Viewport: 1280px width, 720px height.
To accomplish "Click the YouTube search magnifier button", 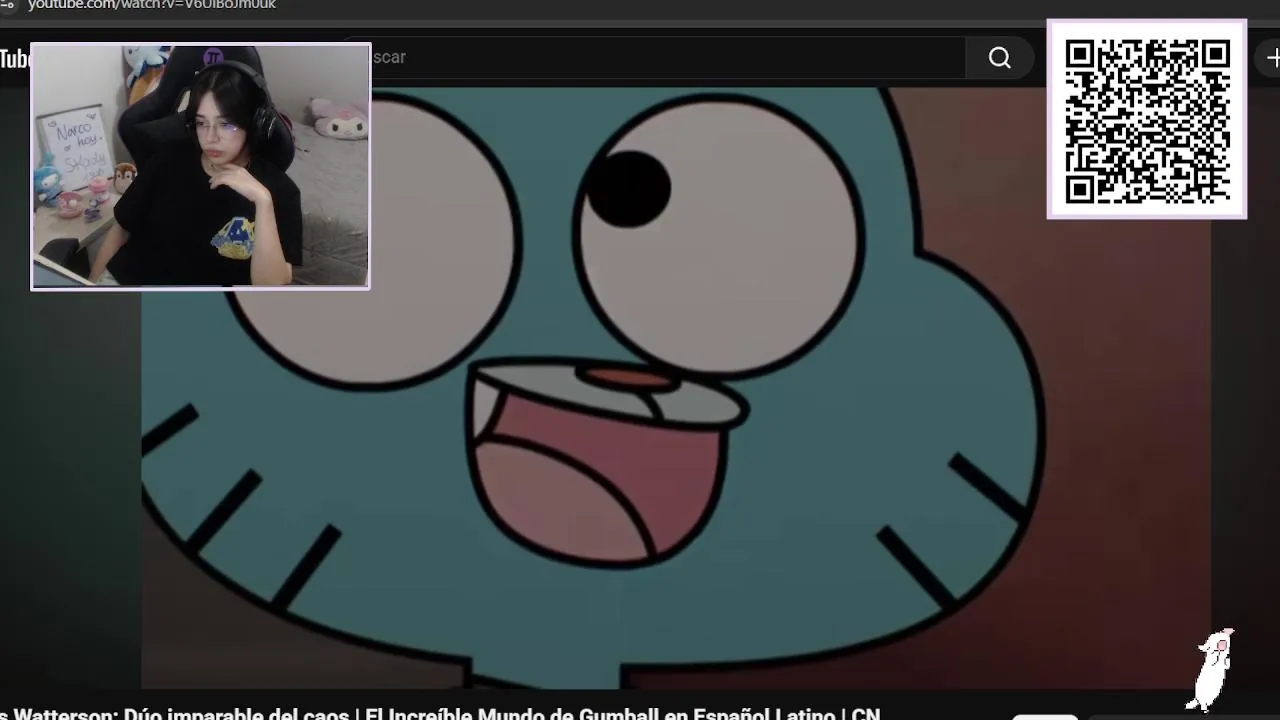I will 999,58.
